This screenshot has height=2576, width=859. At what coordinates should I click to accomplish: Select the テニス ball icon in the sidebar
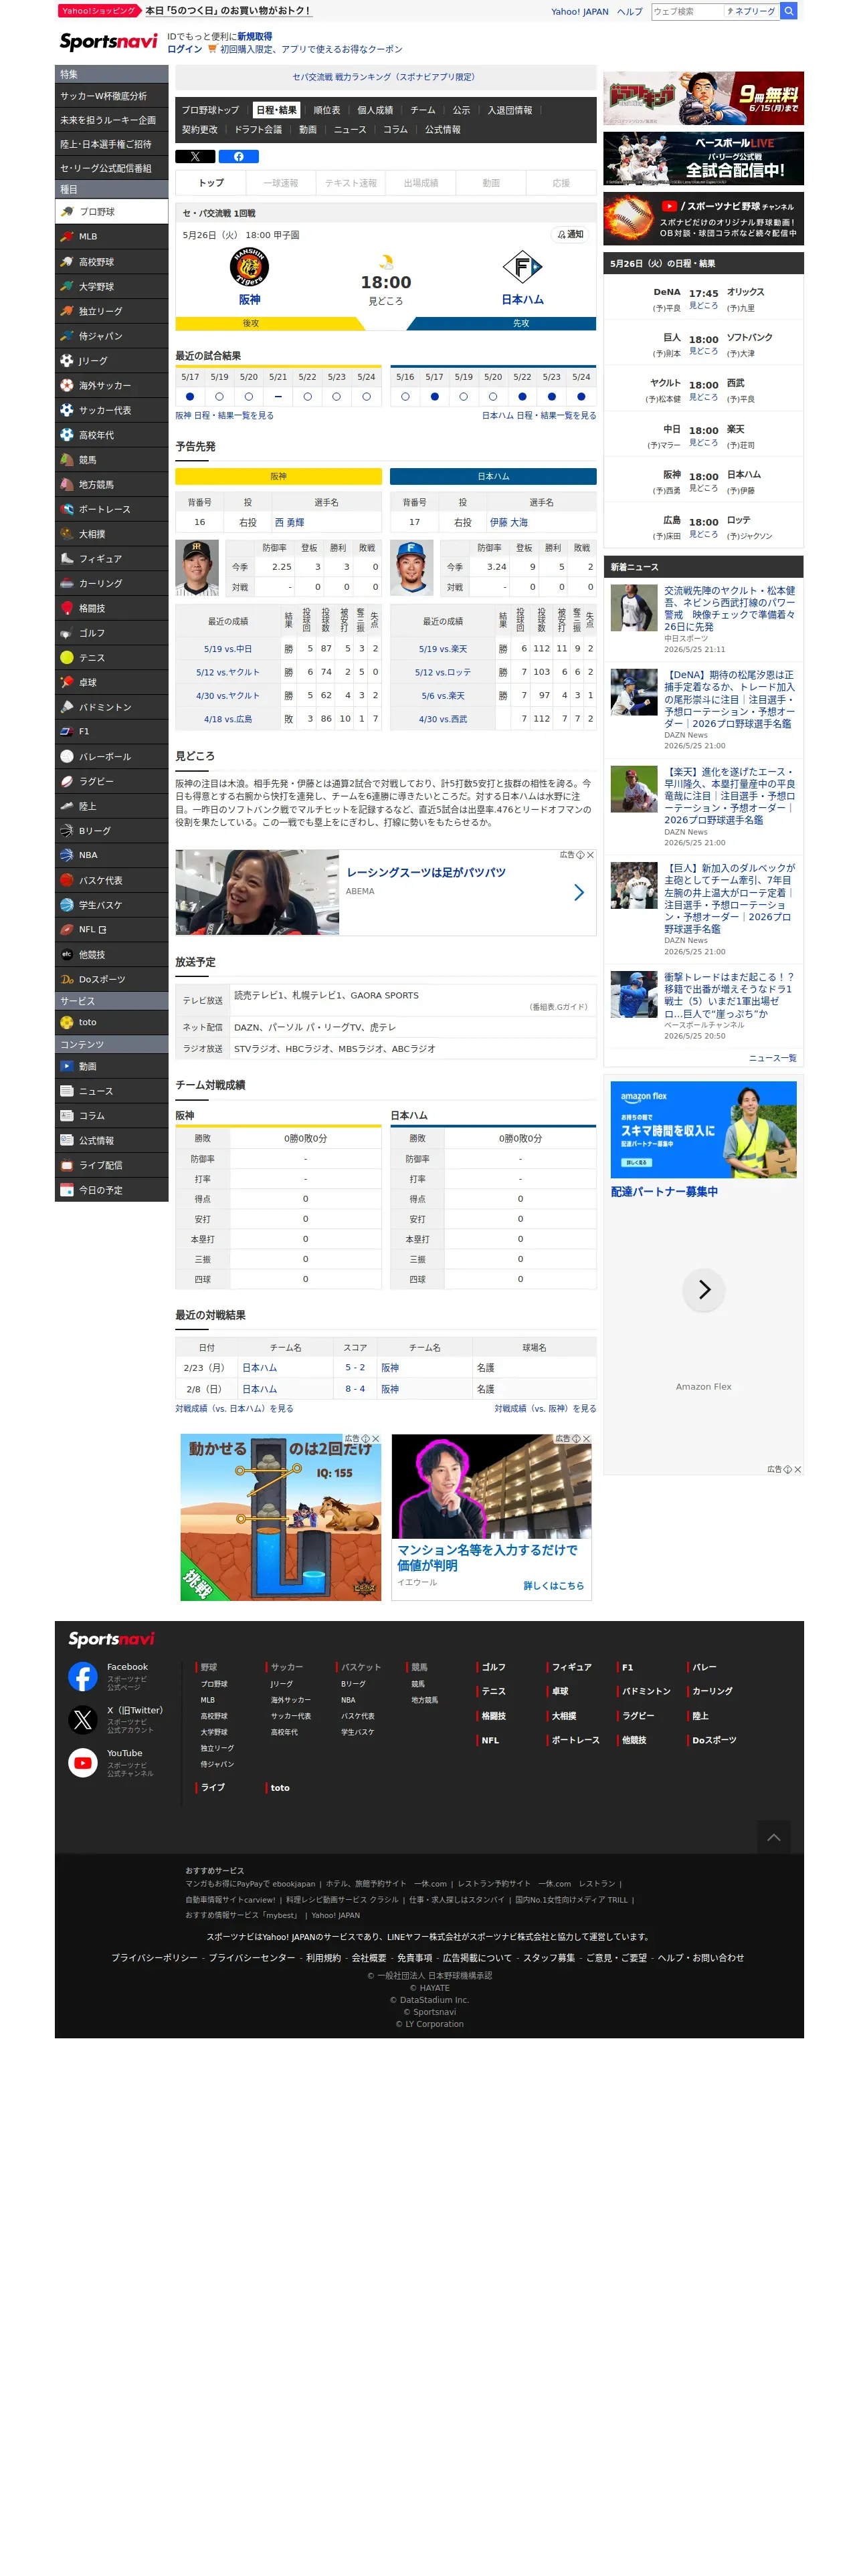click(x=67, y=658)
